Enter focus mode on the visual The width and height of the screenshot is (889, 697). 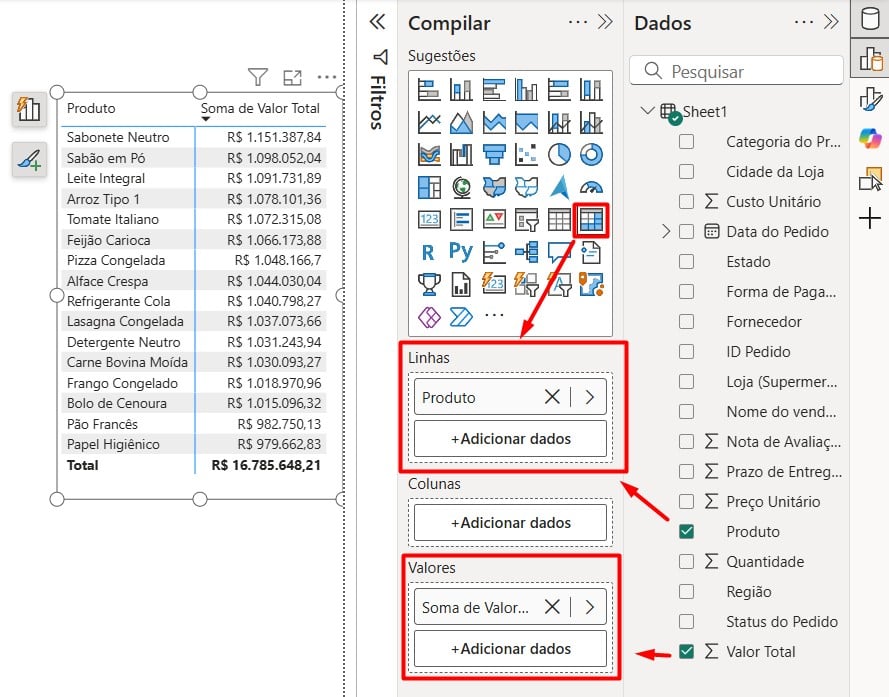coord(293,77)
